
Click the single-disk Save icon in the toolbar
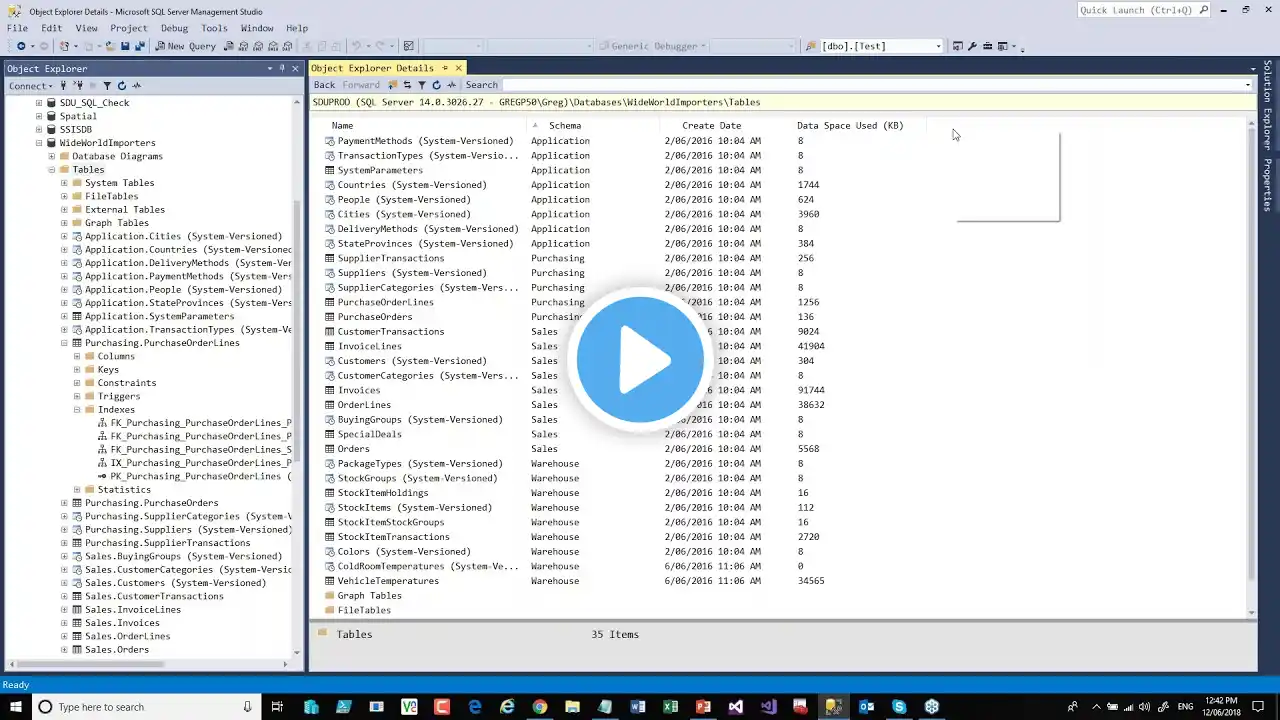(x=125, y=46)
